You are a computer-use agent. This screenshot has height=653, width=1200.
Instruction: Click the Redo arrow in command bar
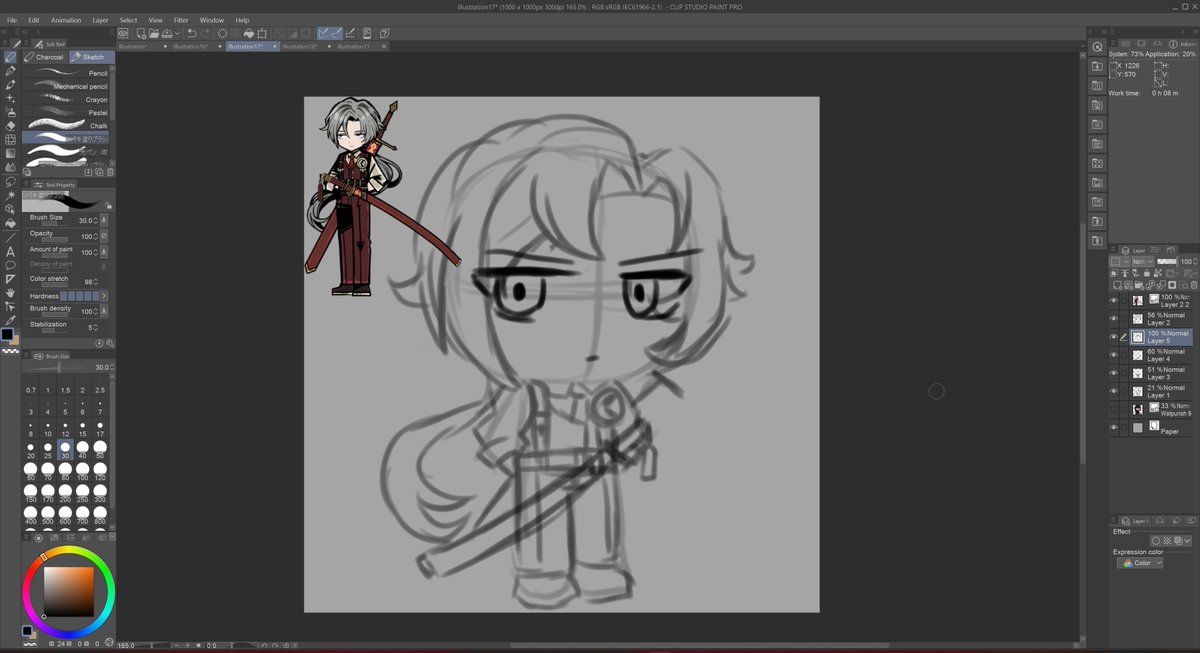tap(205, 33)
